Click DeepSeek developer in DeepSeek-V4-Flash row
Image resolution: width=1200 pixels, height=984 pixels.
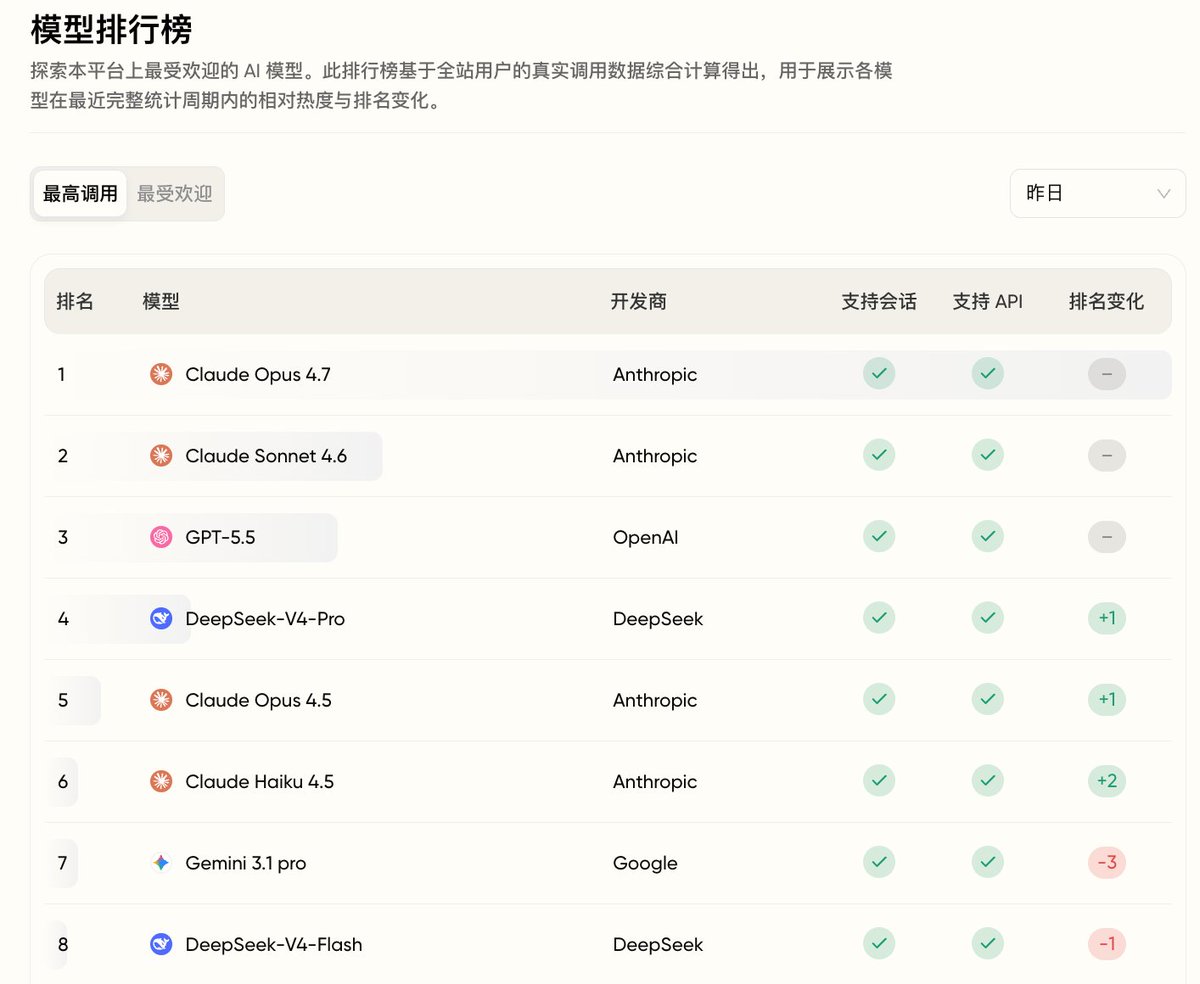pyautogui.click(x=658, y=945)
